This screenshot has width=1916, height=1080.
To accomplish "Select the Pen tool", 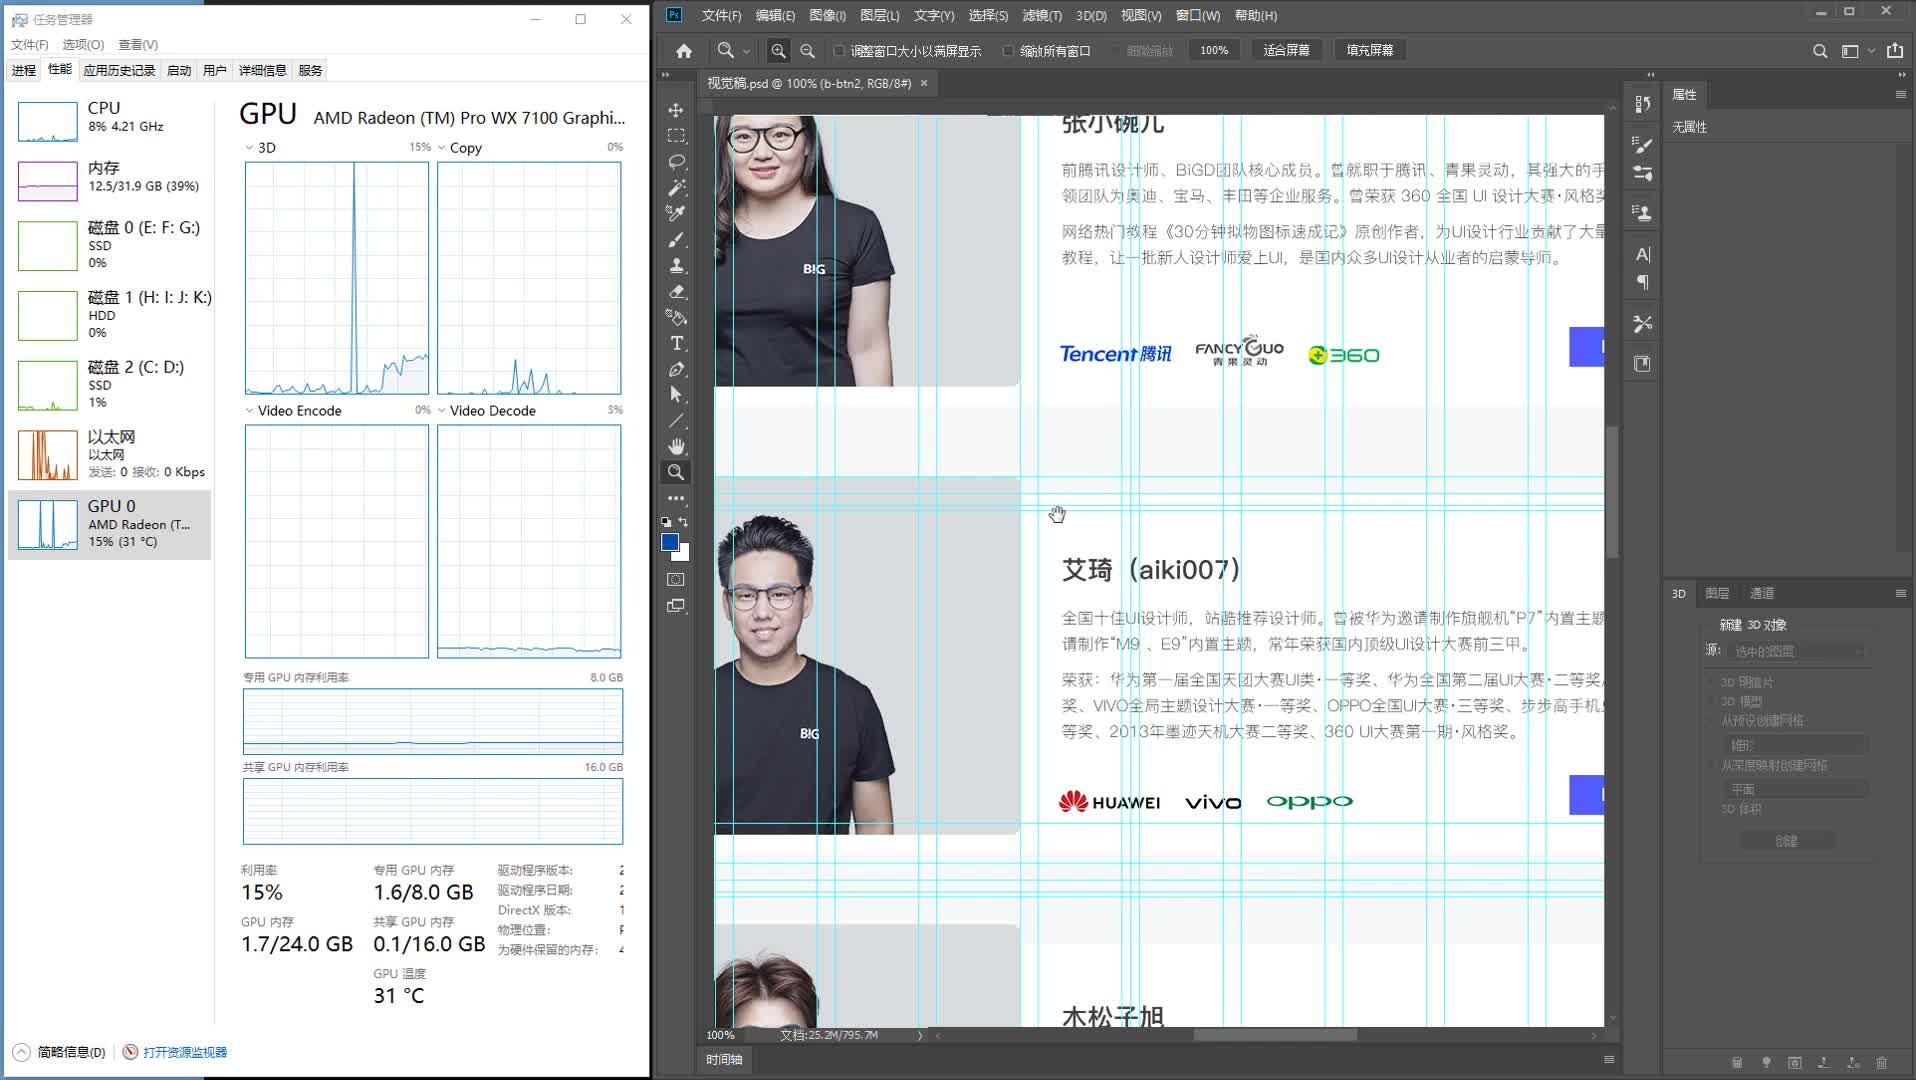I will [x=676, y=370].
